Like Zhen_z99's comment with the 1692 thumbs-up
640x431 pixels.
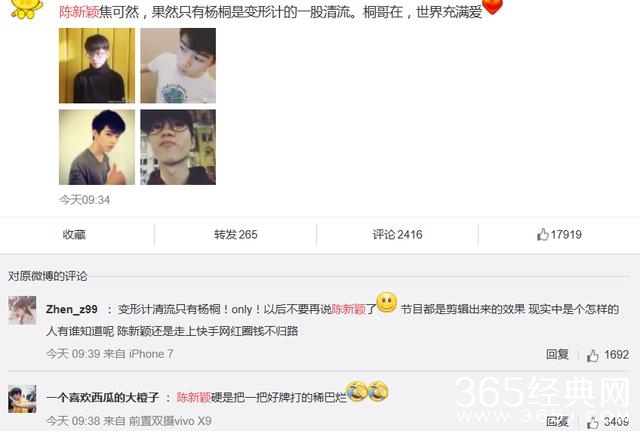point(593,355)
